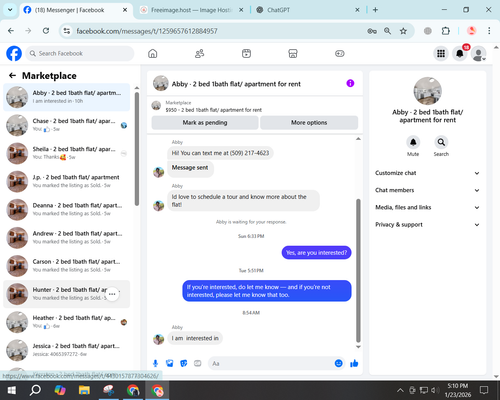The width and height of the screenshot is (500, 400).
Task: Reload the page
Action: [x=46, y=31]
